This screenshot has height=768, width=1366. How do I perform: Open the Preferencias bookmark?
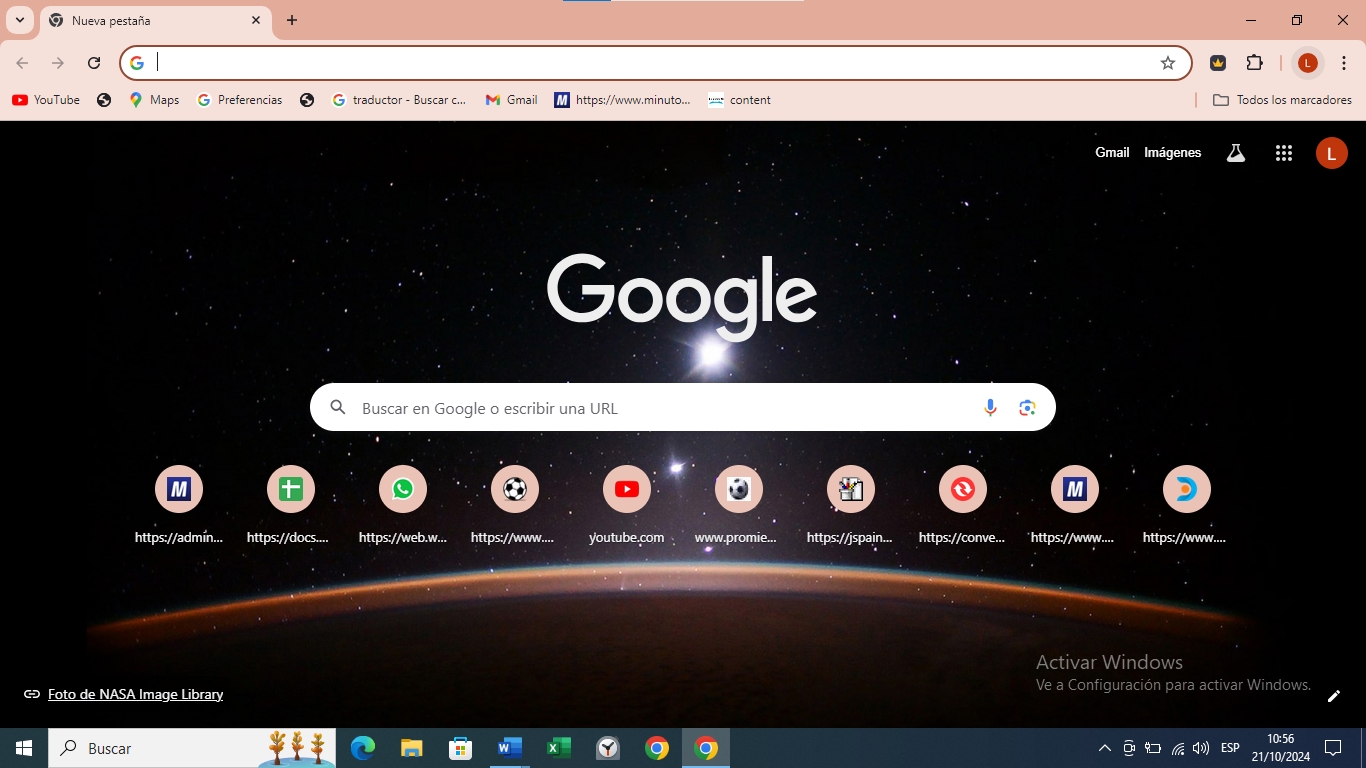tap(240, 100)
